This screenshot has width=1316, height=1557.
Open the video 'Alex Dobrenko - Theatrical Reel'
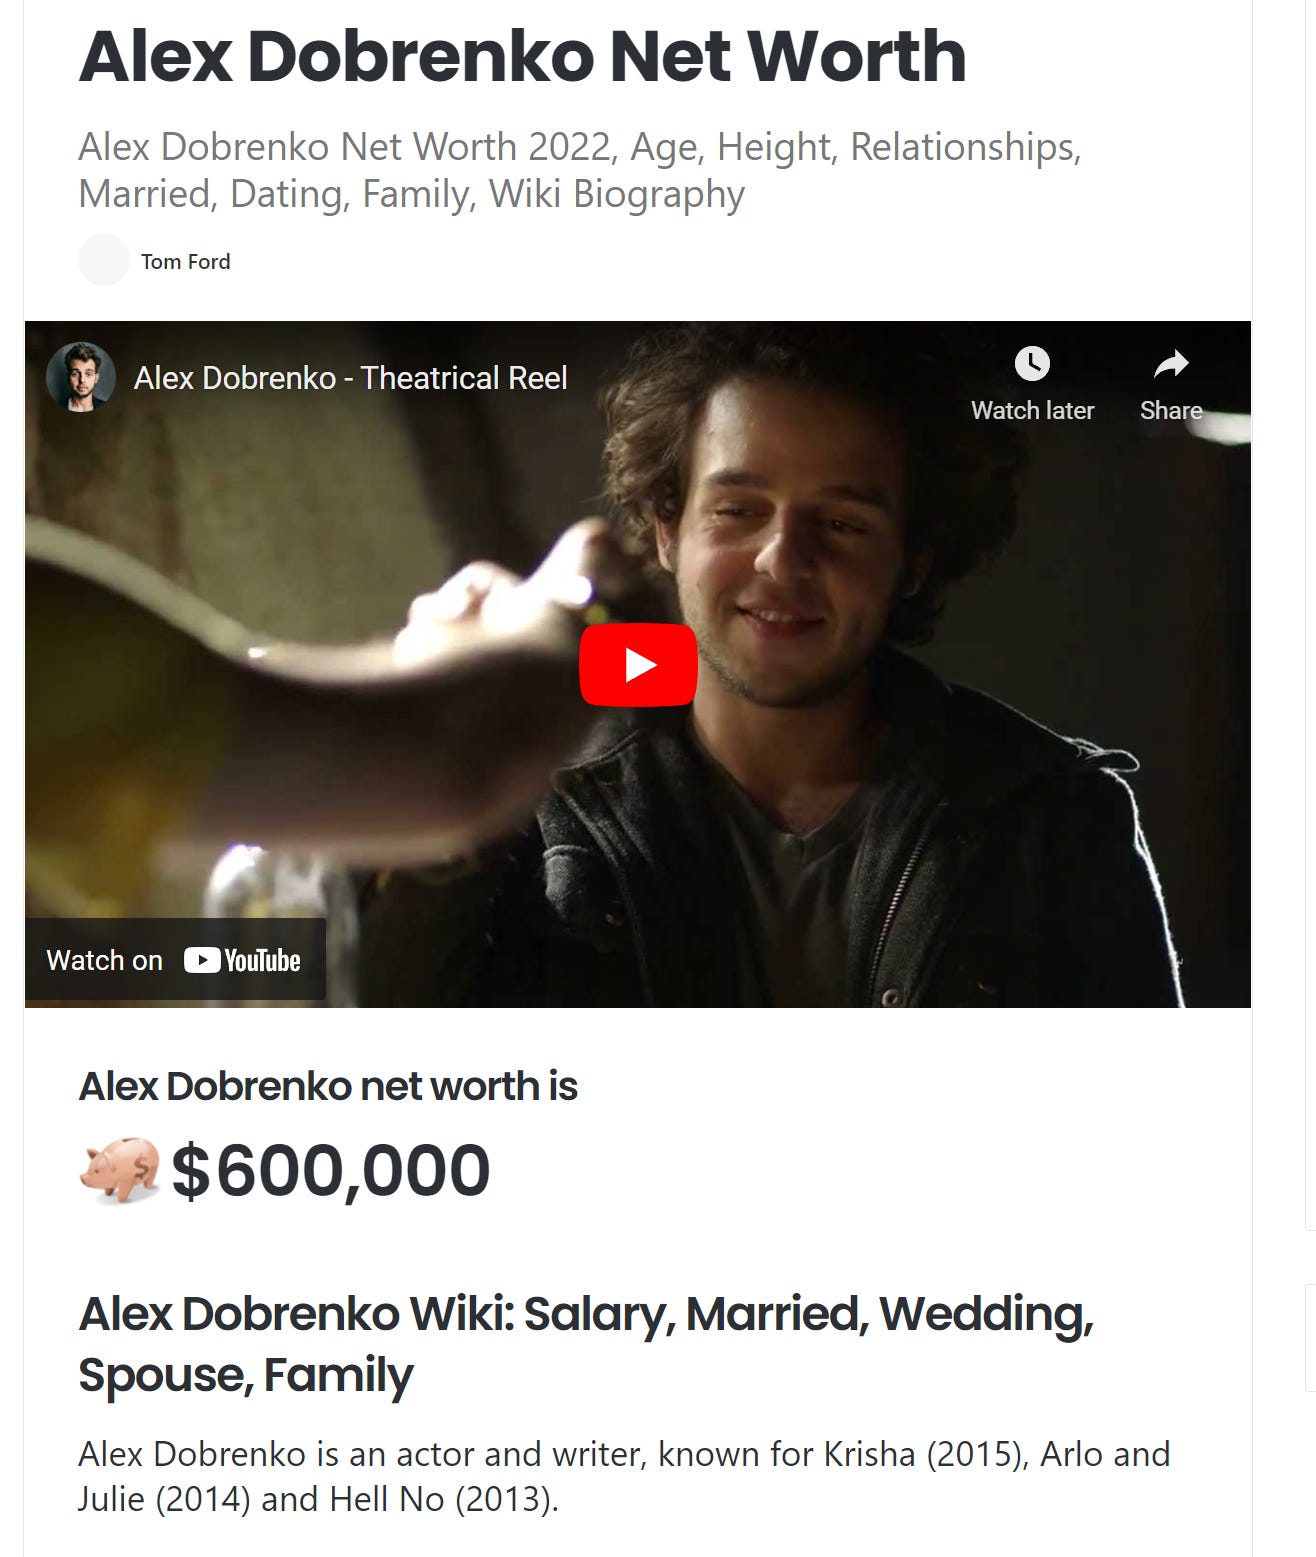350,378
